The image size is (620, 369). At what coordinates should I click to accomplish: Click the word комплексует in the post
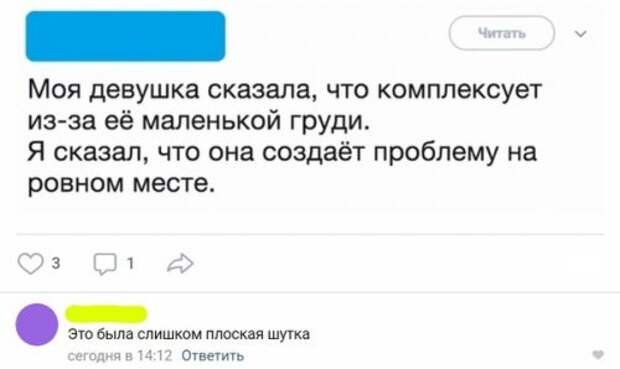[459, 92]
